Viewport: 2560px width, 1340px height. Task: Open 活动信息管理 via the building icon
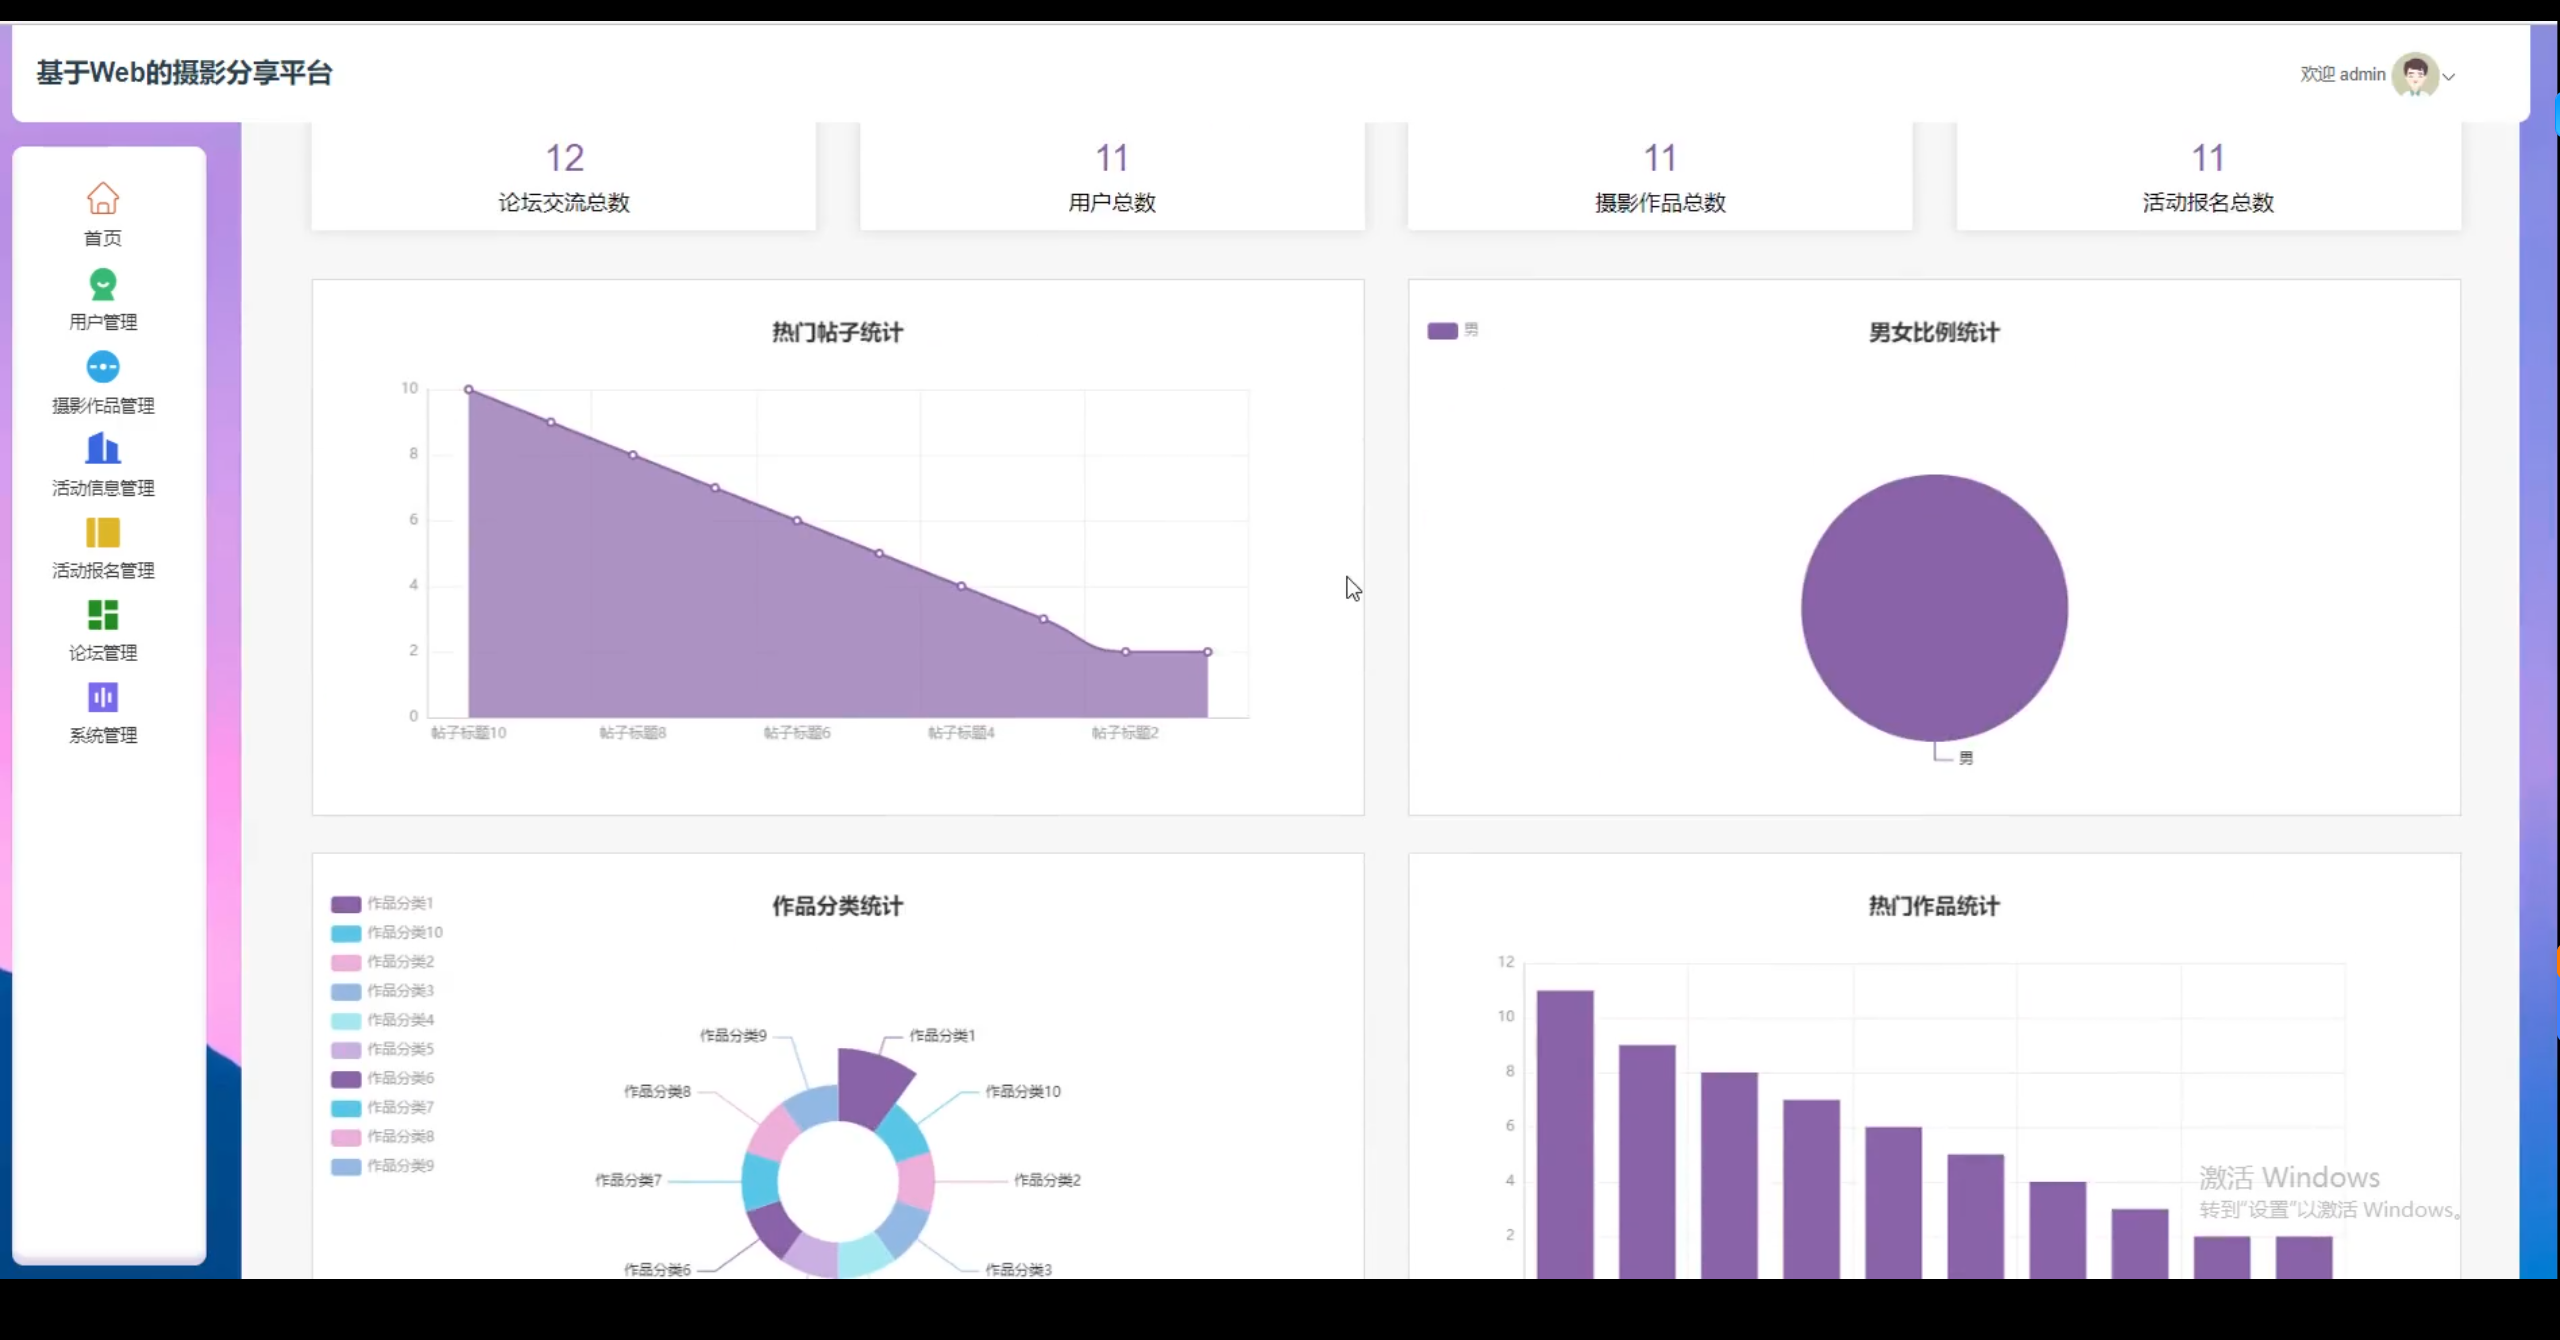[102, 449]
